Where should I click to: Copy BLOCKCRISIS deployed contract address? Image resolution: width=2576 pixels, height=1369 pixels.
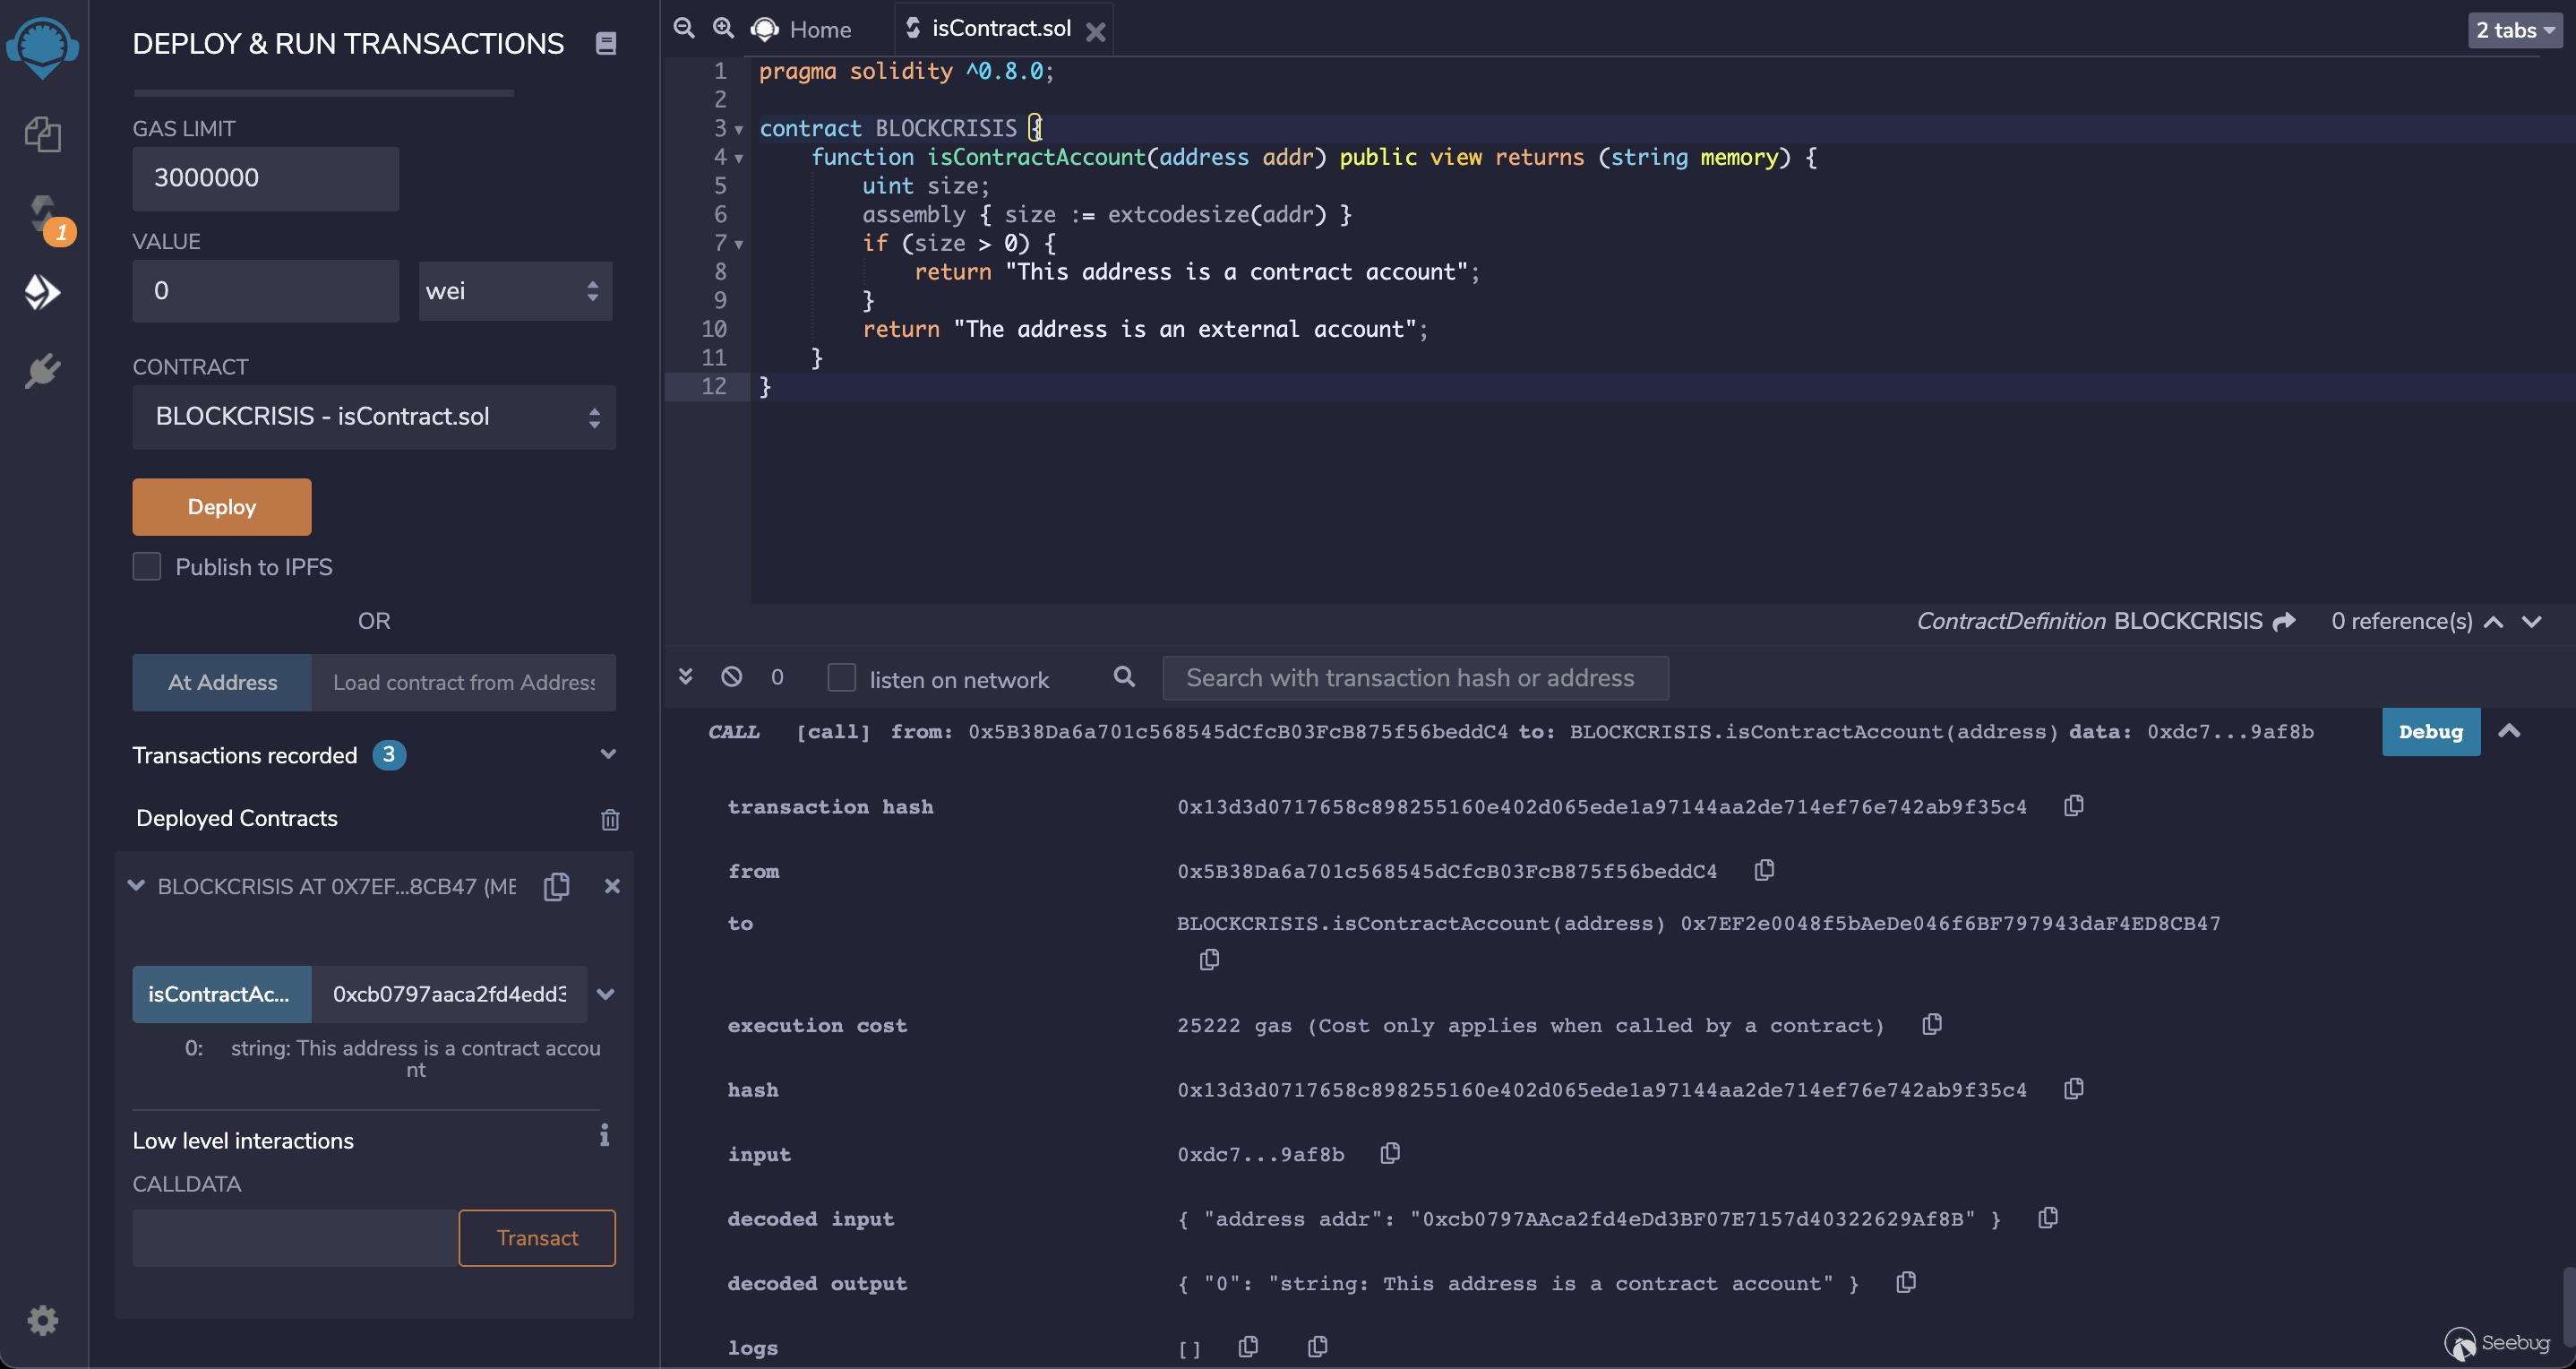[556, 886]
